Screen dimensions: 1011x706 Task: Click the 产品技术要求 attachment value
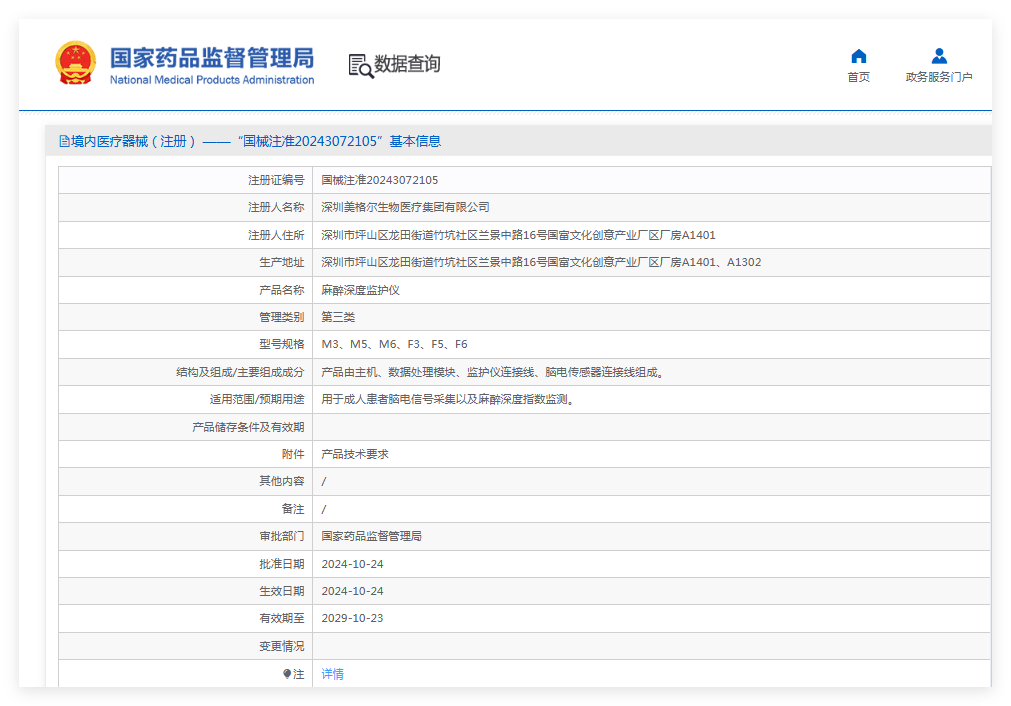(x=355, y=454)
